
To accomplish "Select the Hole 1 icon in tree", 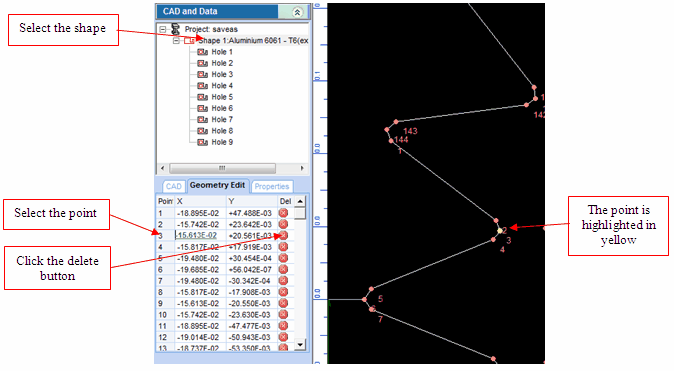I will coord(202,52).
